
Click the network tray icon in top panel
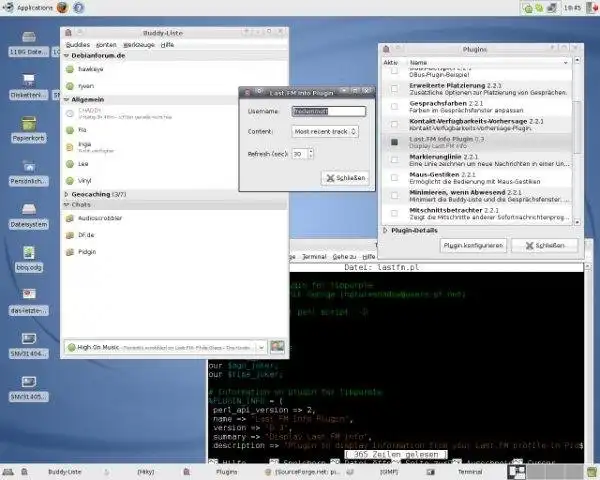[x=551, y=8]
